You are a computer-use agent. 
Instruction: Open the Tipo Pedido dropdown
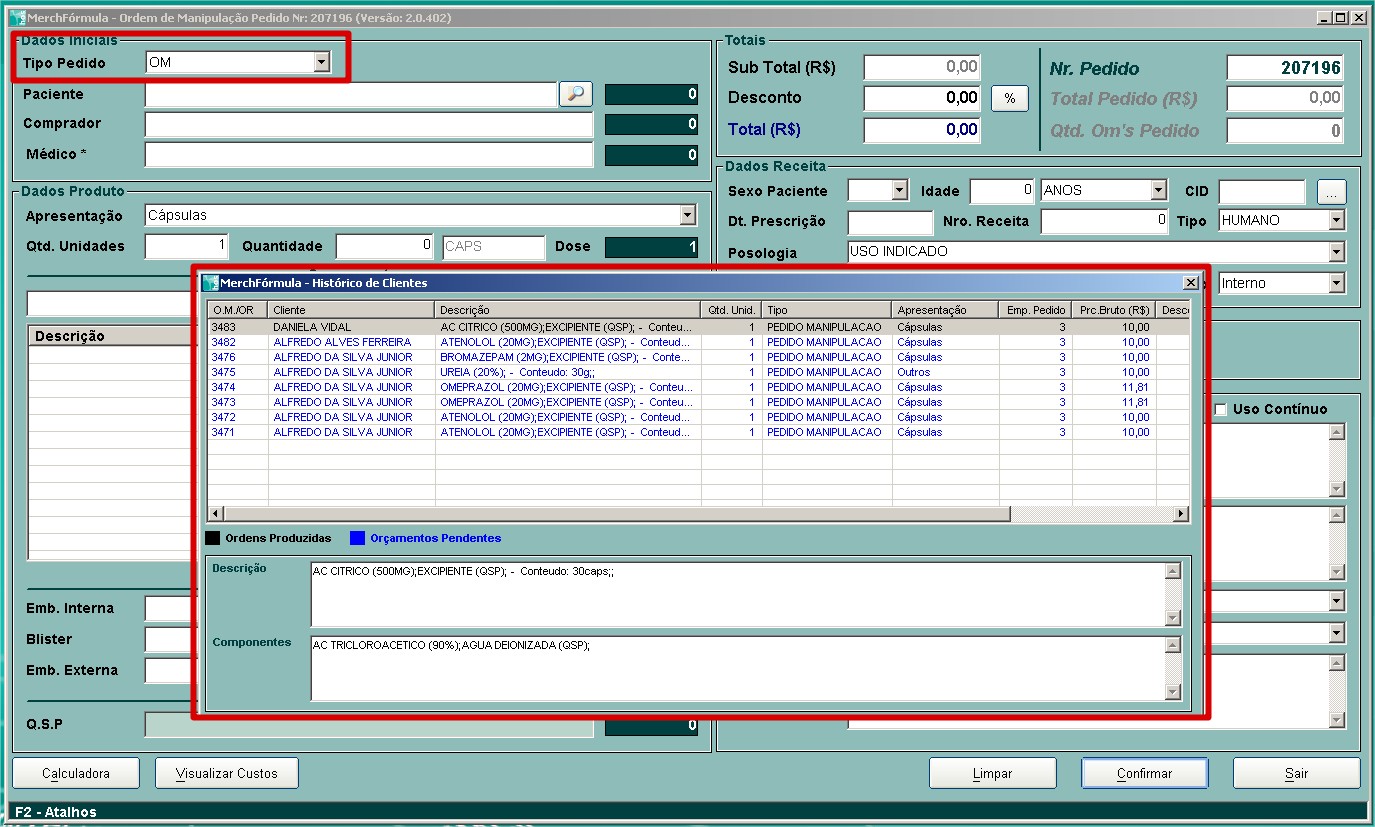[x=321, y=62]
